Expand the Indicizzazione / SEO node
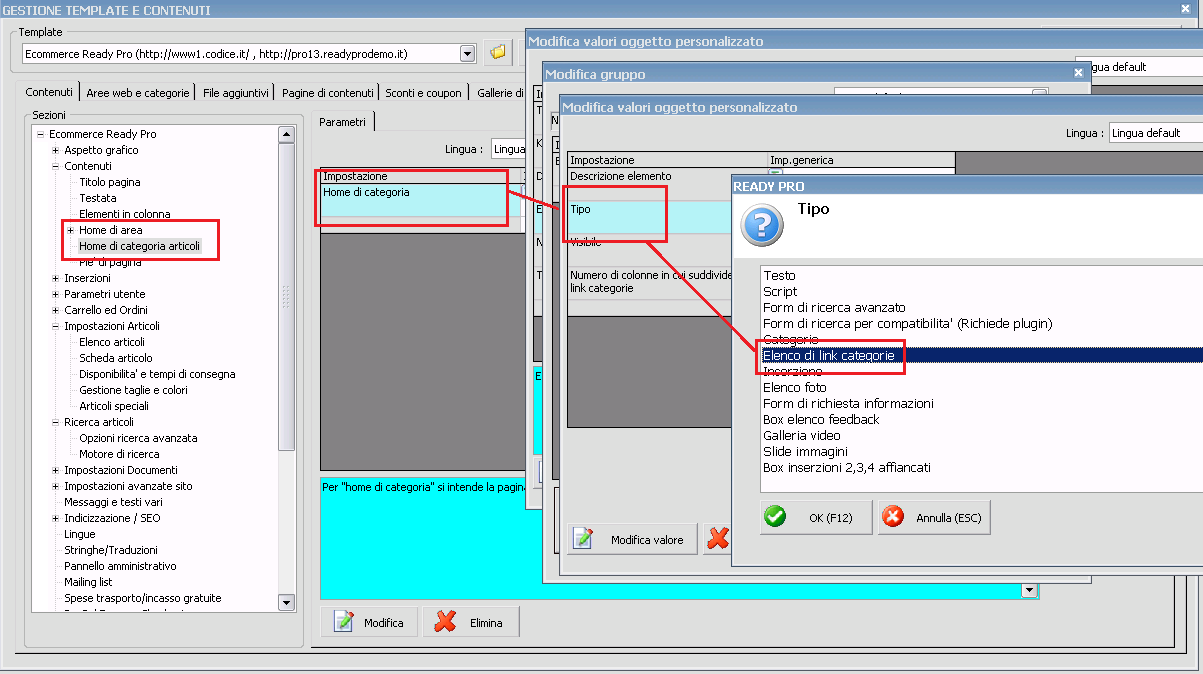 point(55,518)
